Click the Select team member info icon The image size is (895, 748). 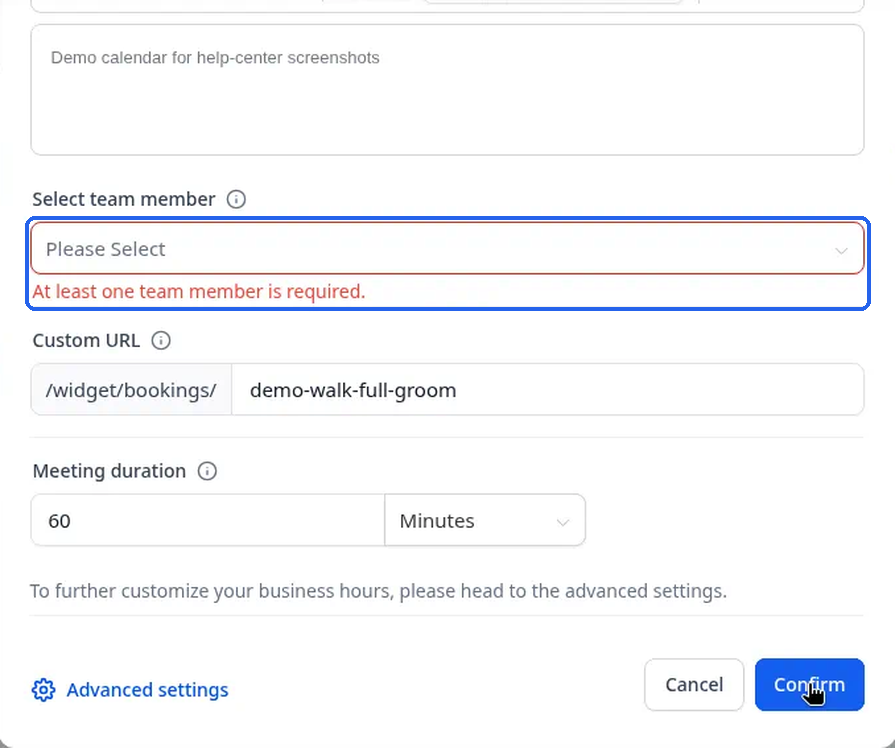pyautogui.click(x=236, y=199)
